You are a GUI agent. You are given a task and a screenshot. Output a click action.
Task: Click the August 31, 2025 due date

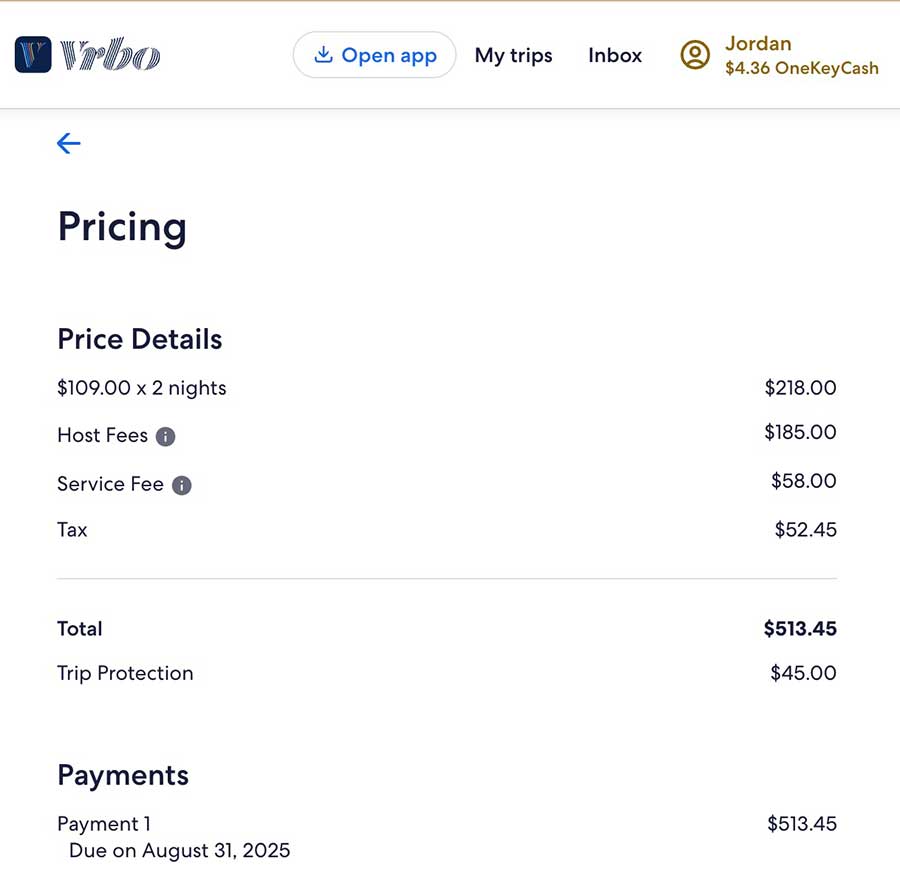178,850
